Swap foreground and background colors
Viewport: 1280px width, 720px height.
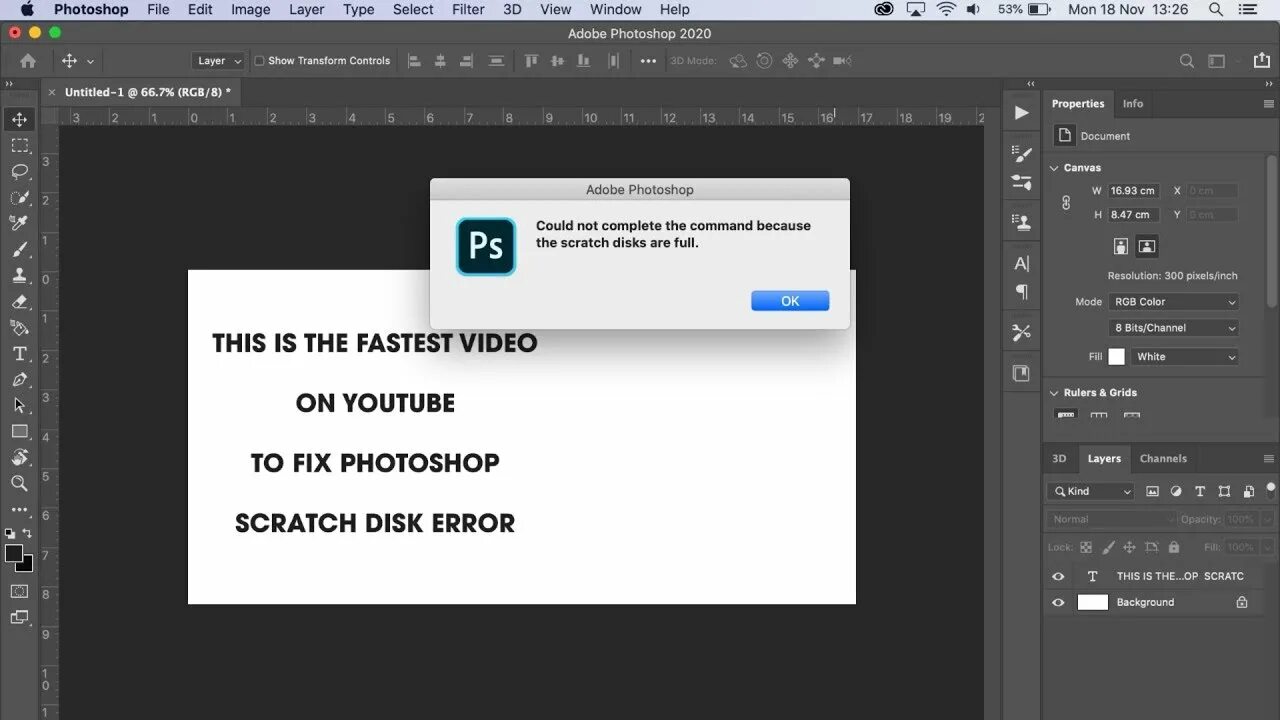27,533
